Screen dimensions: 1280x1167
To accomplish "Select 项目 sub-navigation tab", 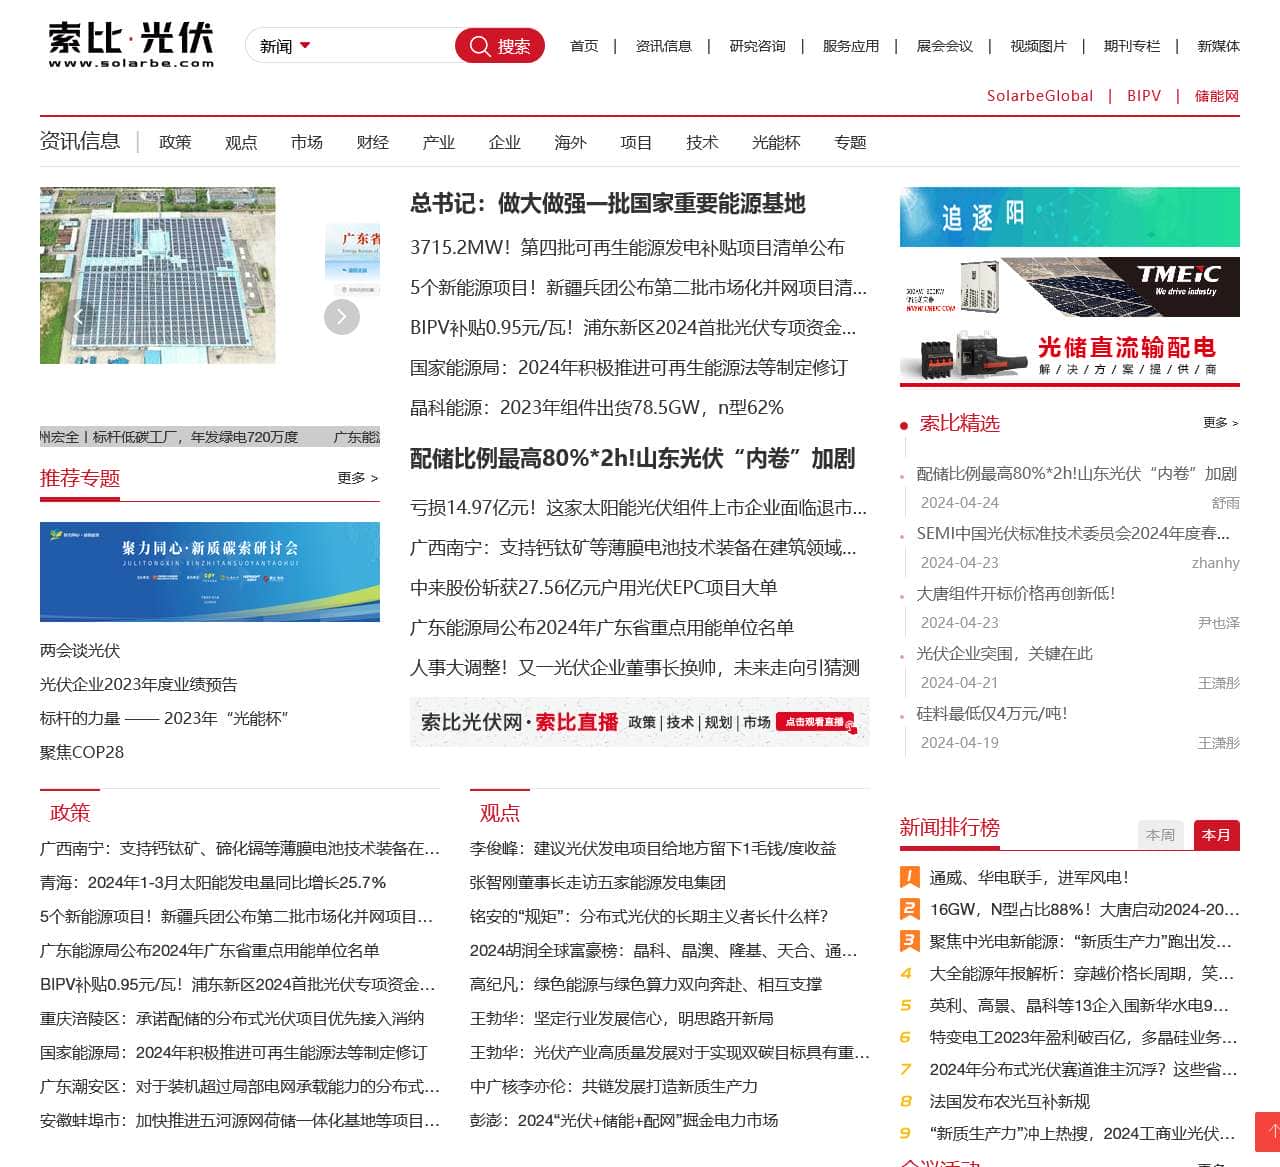I will point(636,142).
